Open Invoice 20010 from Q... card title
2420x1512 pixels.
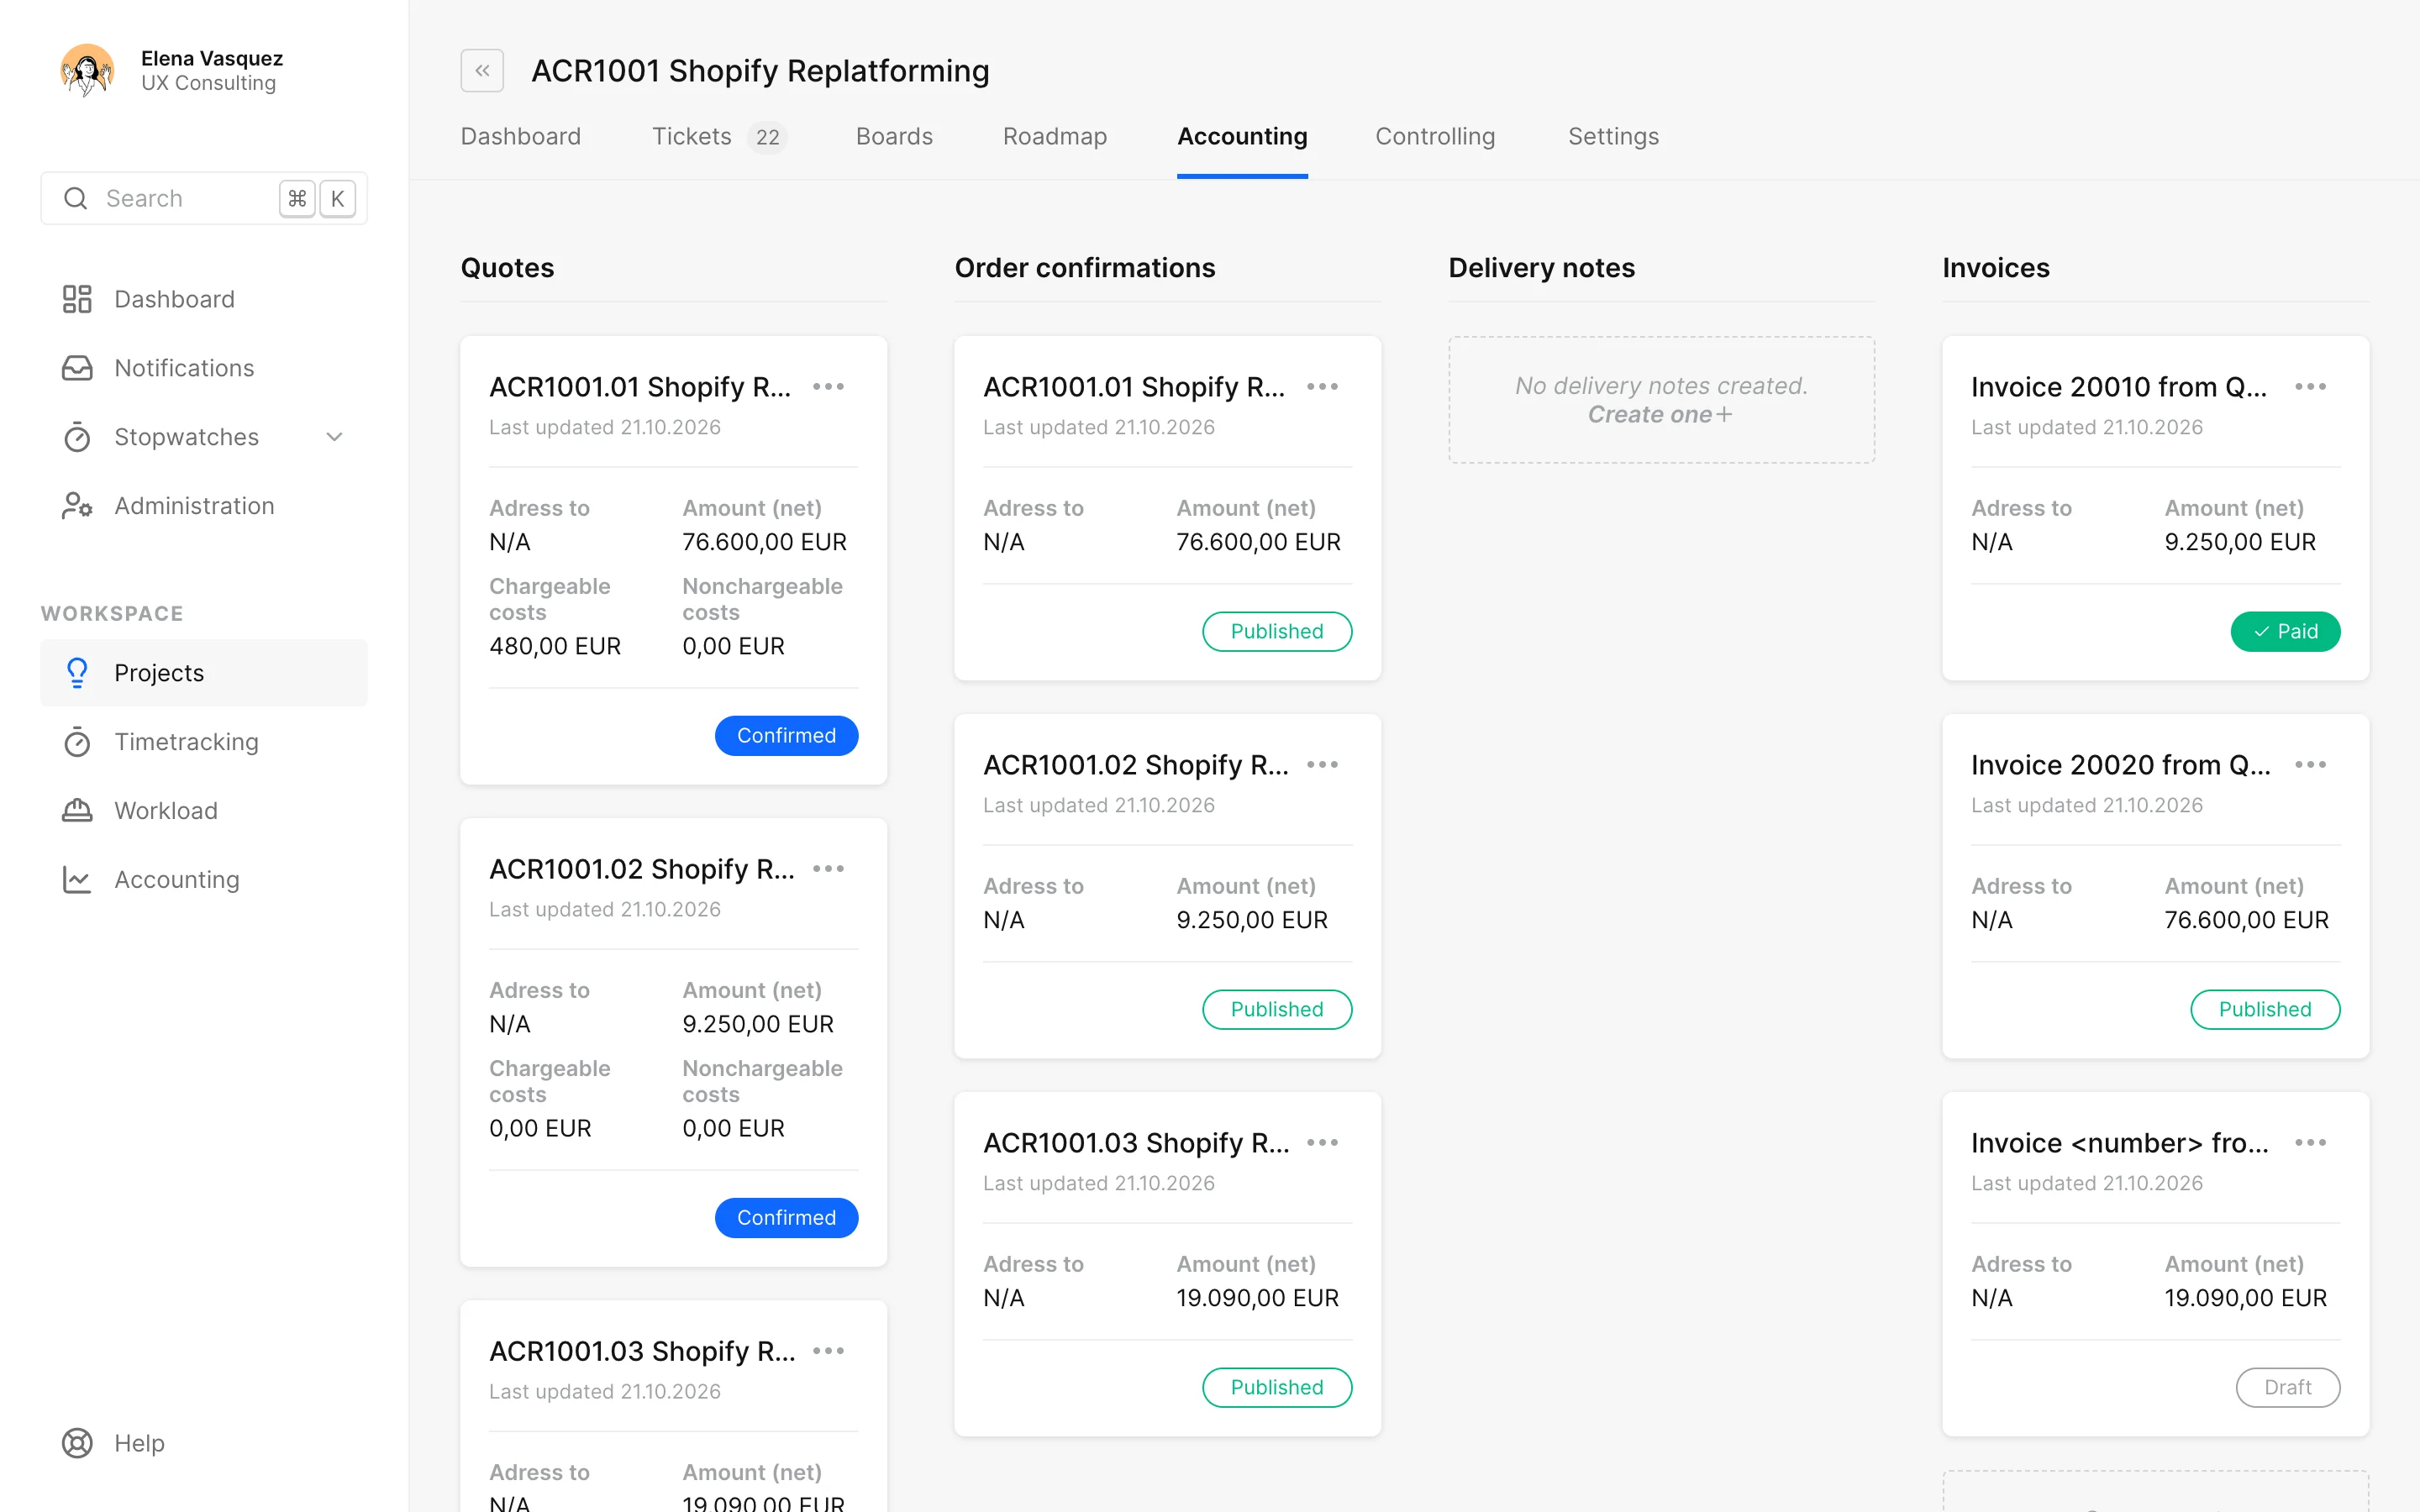(x=2118, y=387)
